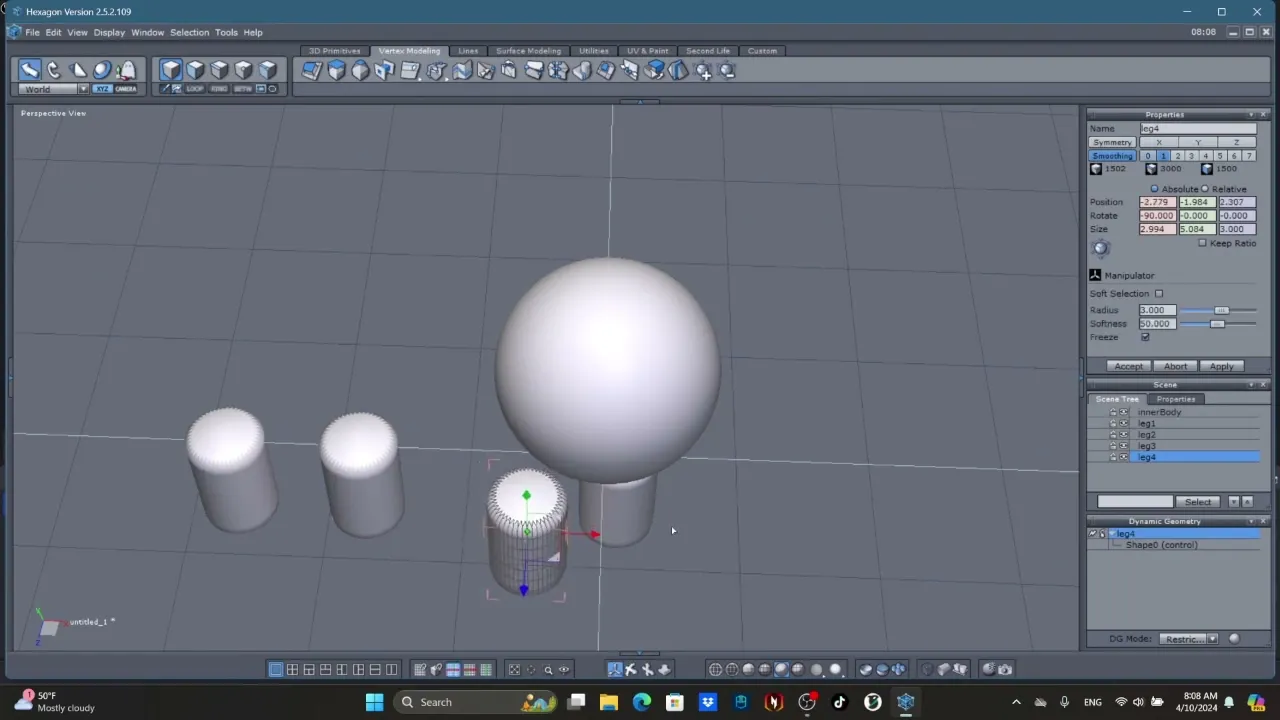Viewport: 1280px width, 720px height.
Task: Choose the first cube selection-mode icon
Action: point(171,70)
